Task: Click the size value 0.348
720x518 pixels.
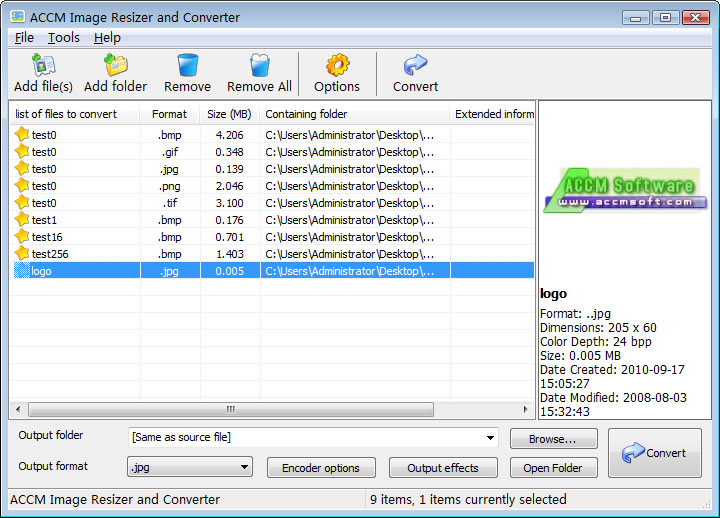Action: click(x=230, y=152)
